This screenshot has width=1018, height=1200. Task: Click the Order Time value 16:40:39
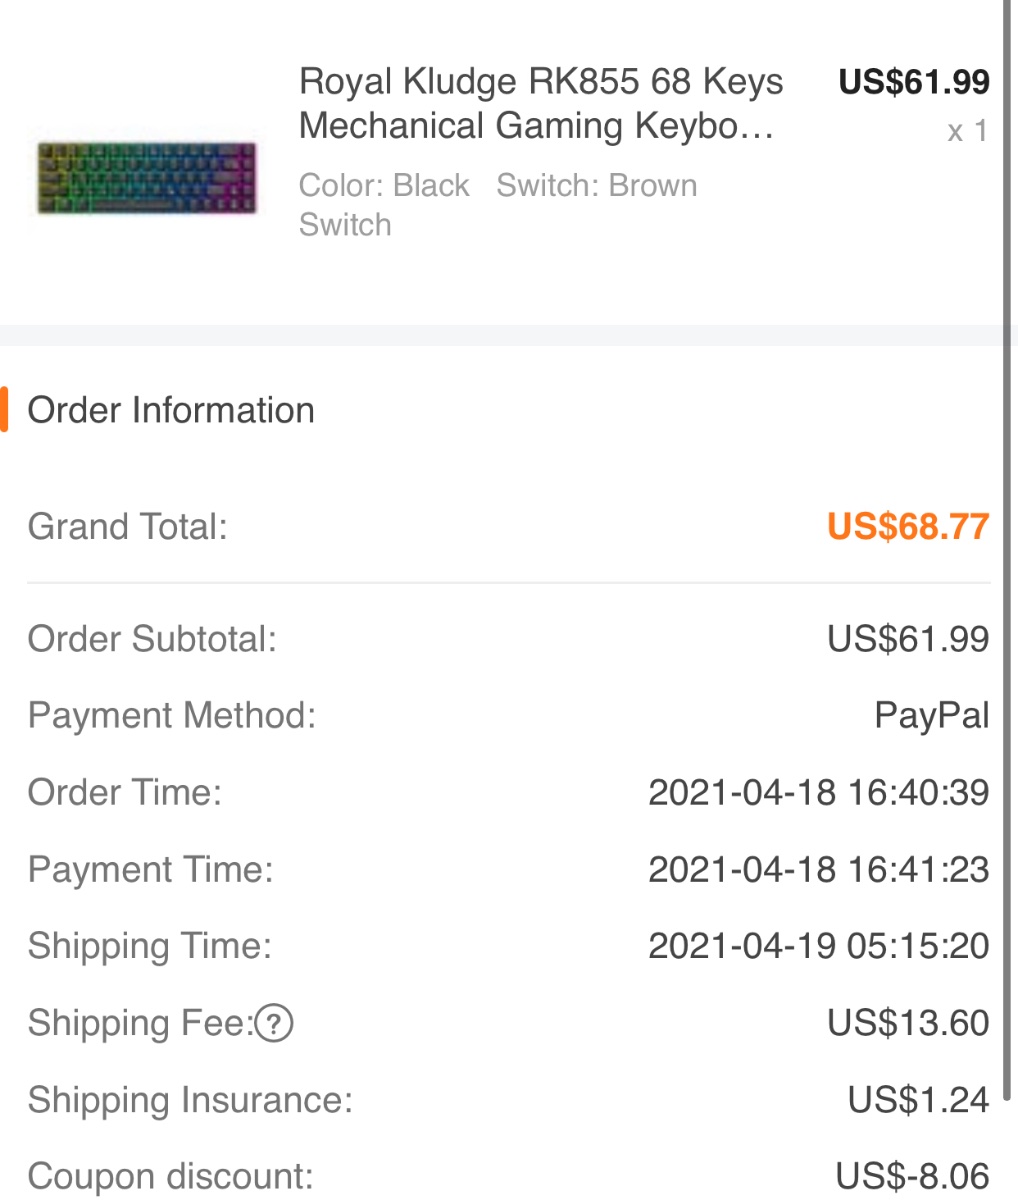(819, 792)
